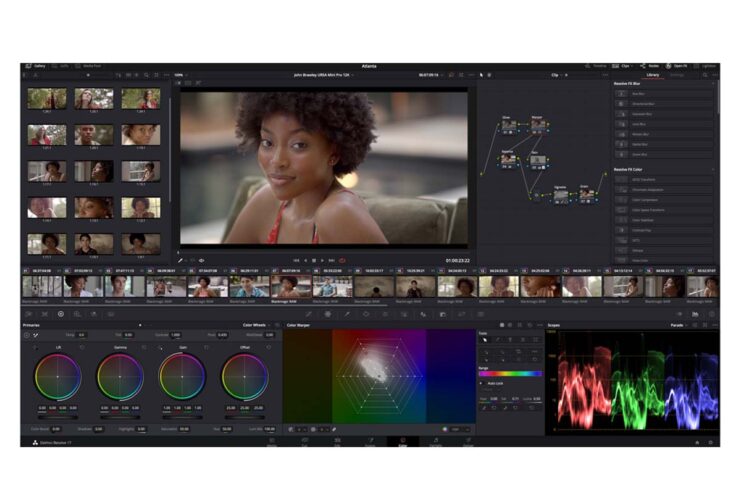Go to the Deliver page
The width and height of the screenshot is (741, 486).
[468, 442]
